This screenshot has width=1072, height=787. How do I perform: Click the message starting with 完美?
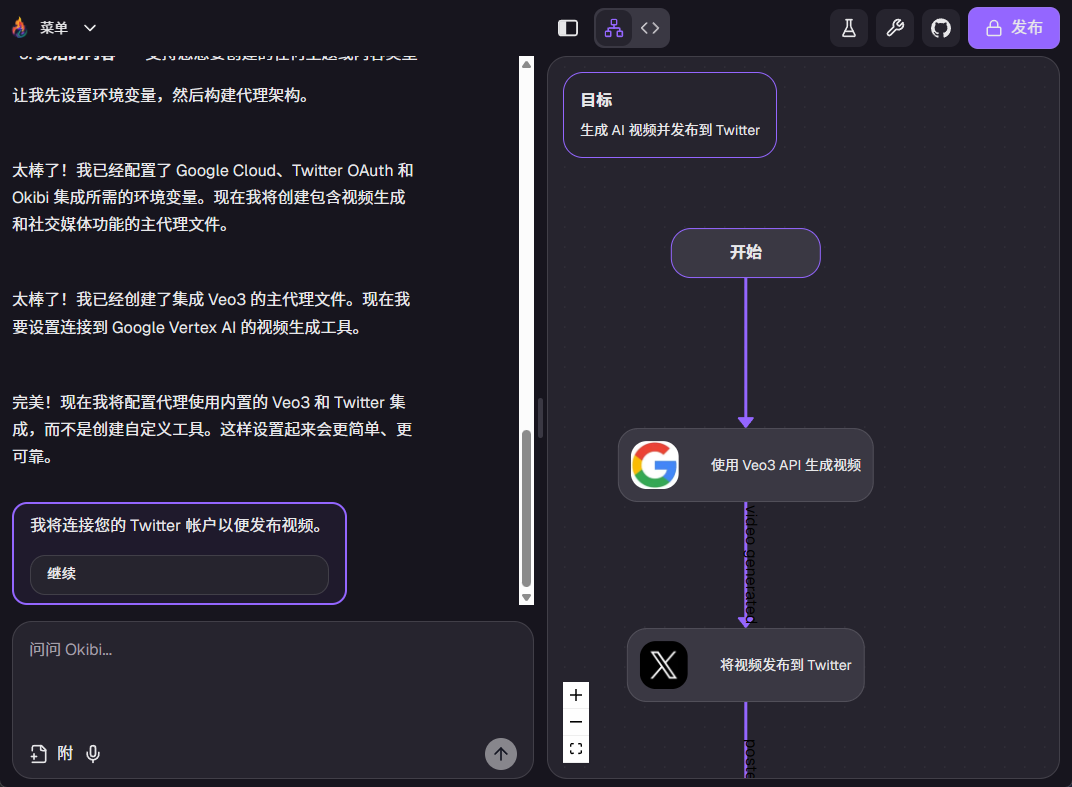point(212,429)
